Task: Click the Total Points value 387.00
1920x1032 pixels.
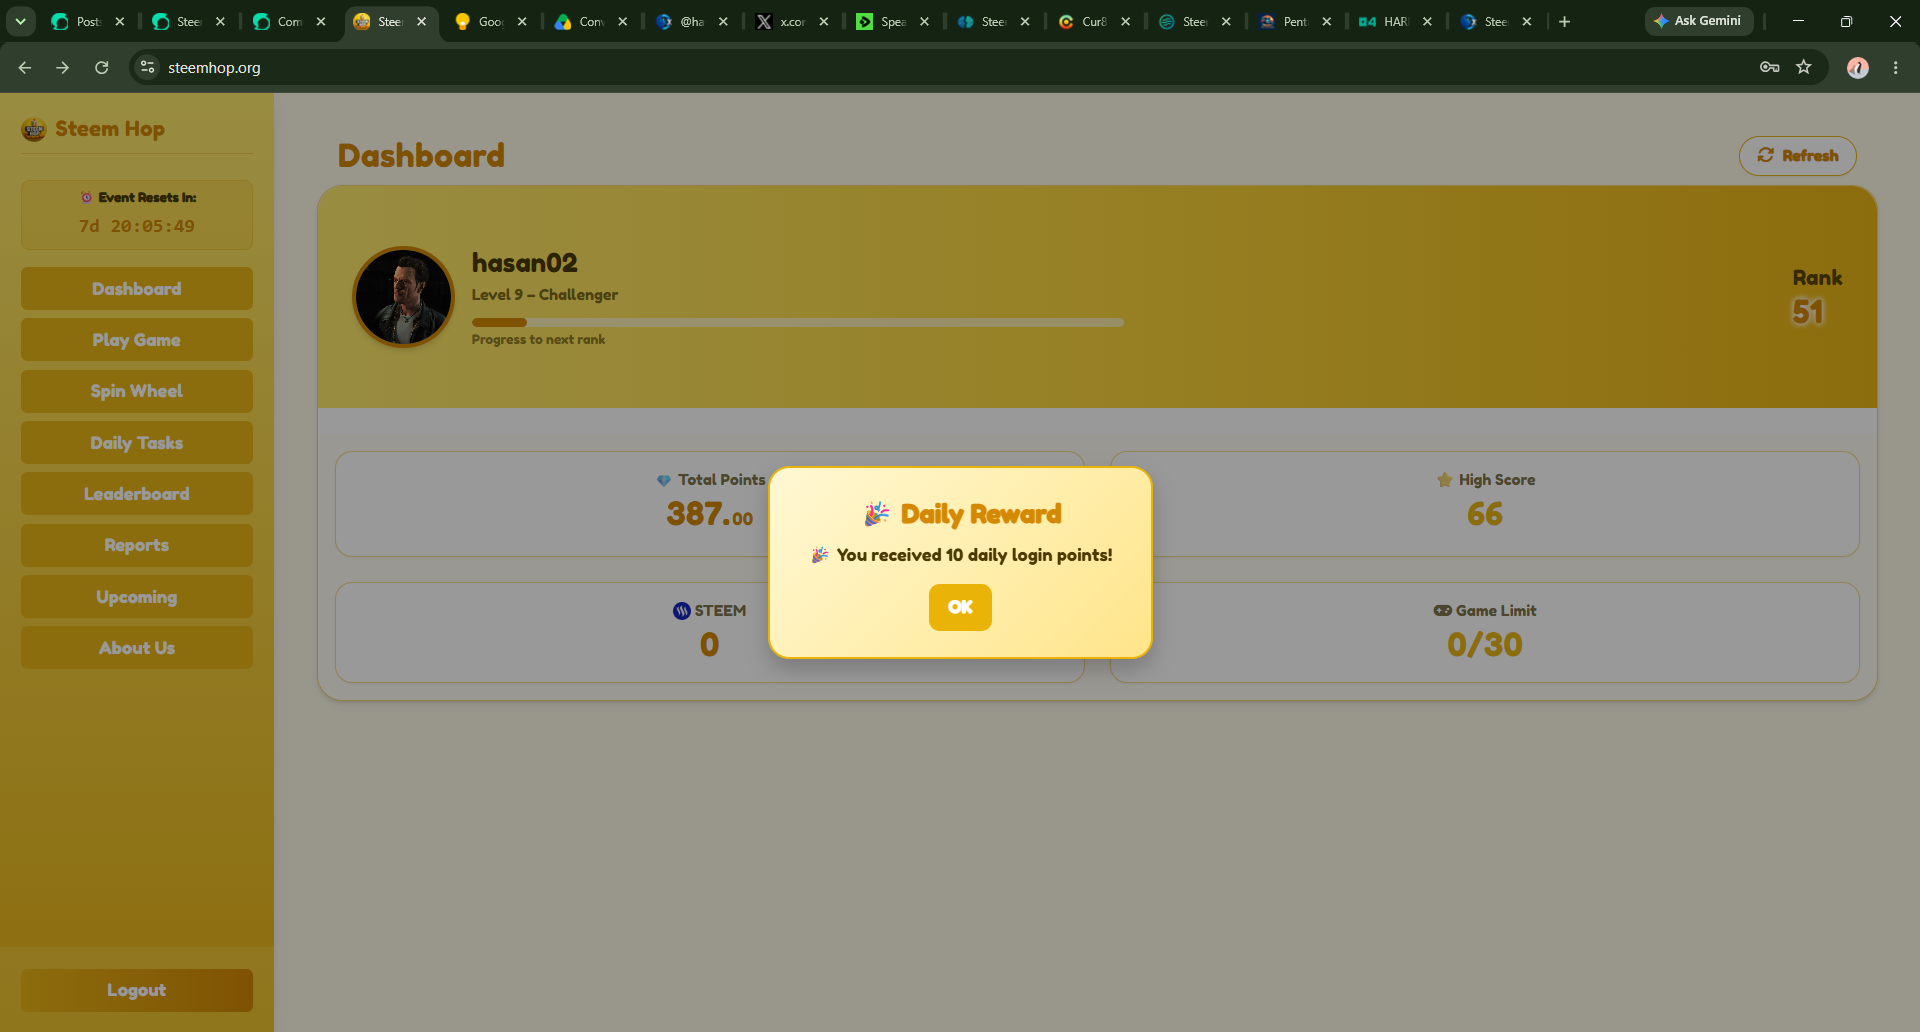Action: pyautogui.click(x=710, y=514)
